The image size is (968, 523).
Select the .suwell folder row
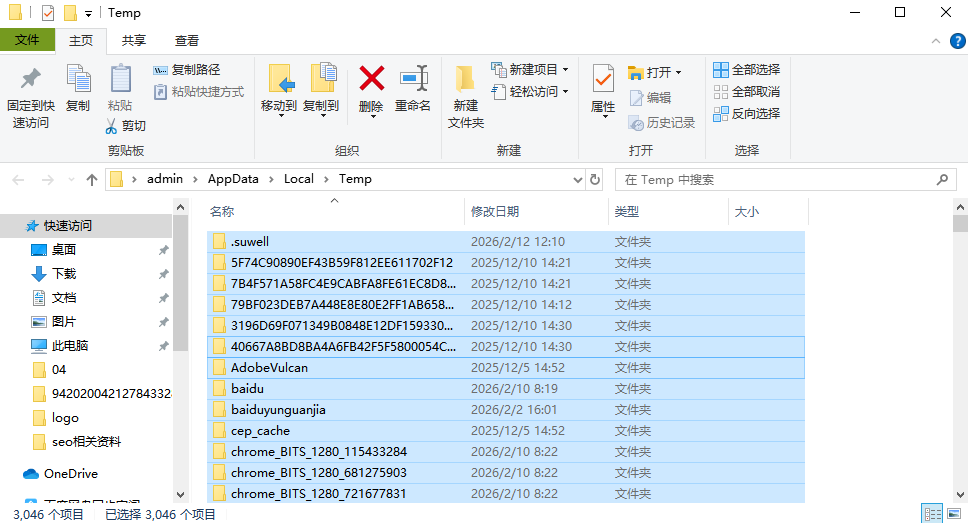click(506, 242)
